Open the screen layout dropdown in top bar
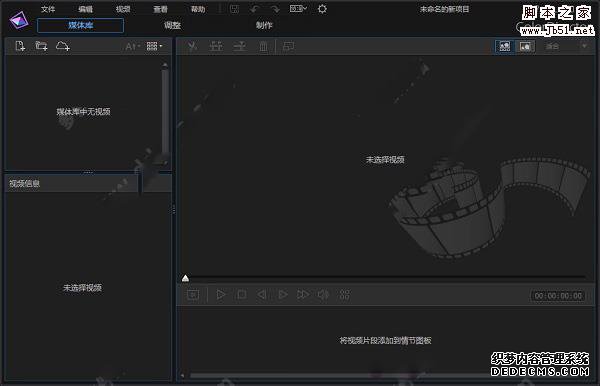600x386 pixels. pyautogui.click(x=298, y=9)
